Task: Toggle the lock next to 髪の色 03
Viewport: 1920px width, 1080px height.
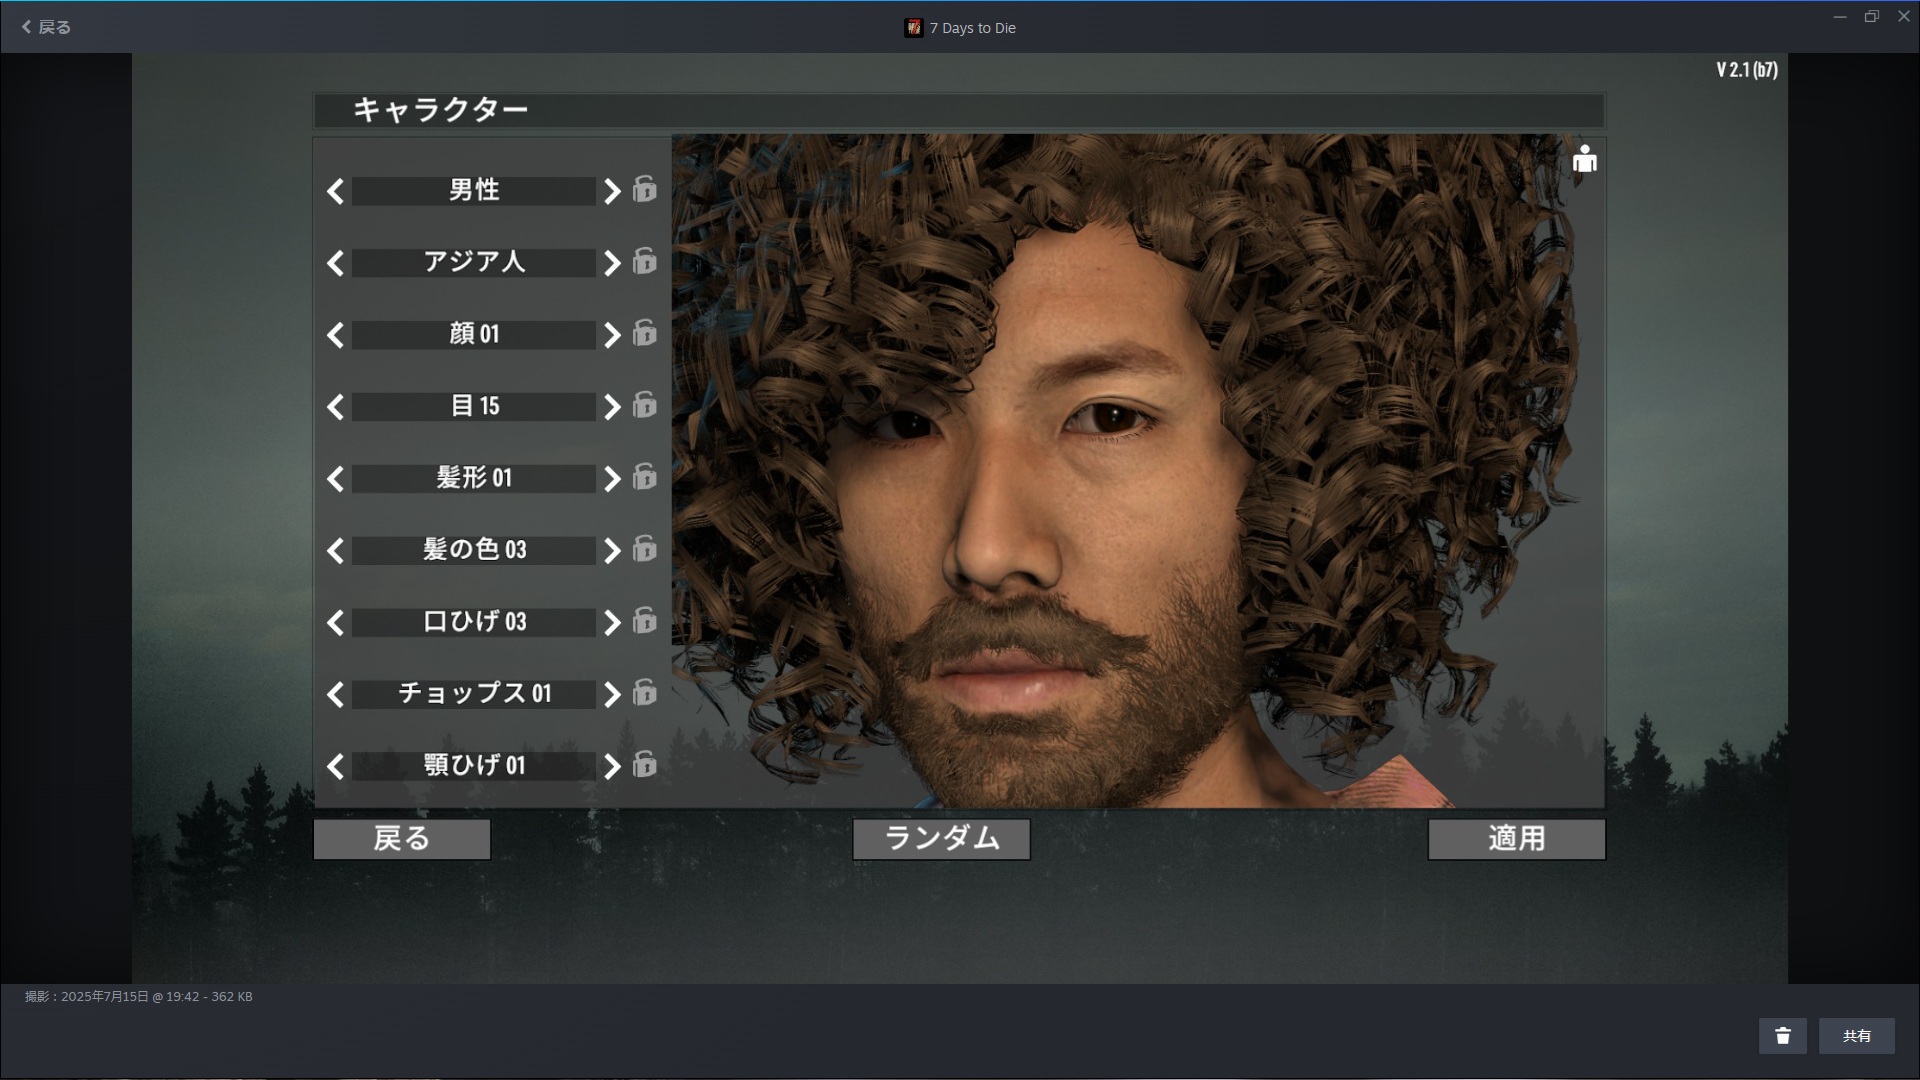Action: pos(645,549)
